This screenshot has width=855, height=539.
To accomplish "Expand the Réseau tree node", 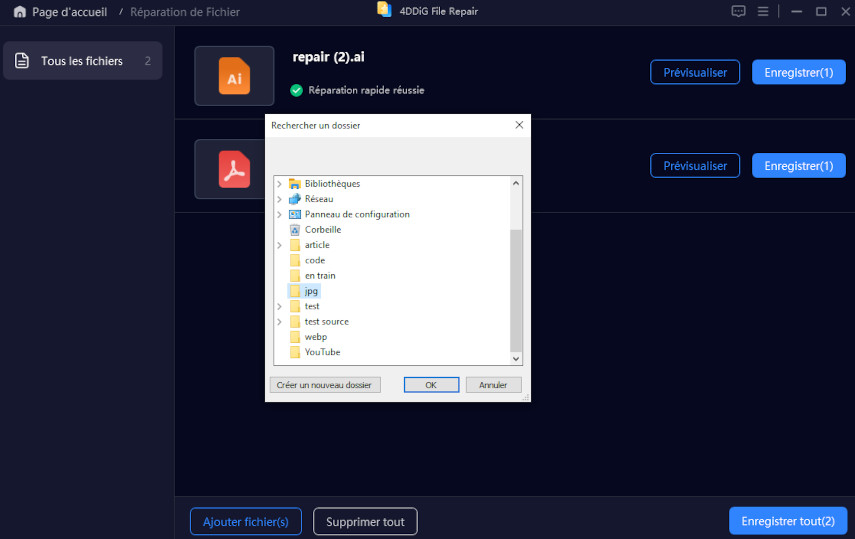I will pyautogui.click(x=280, y=199).
